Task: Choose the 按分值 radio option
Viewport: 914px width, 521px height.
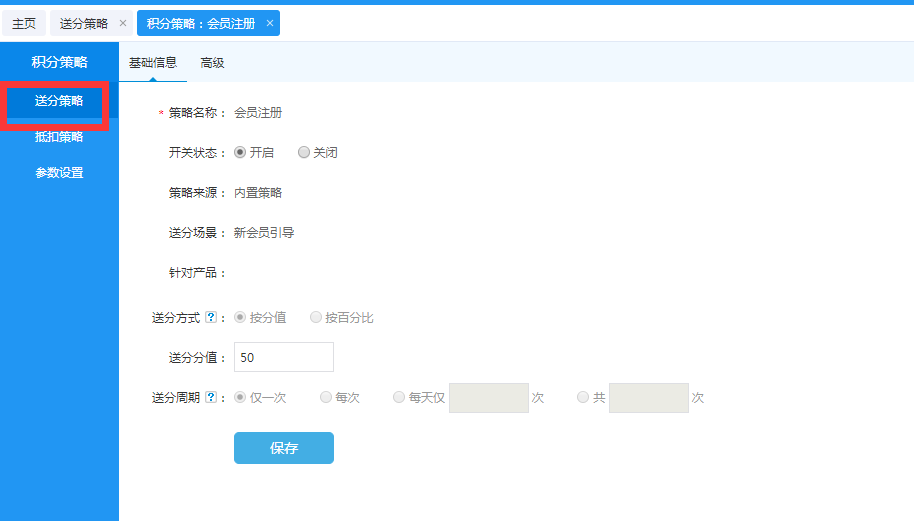Action: tap(240, 318)
